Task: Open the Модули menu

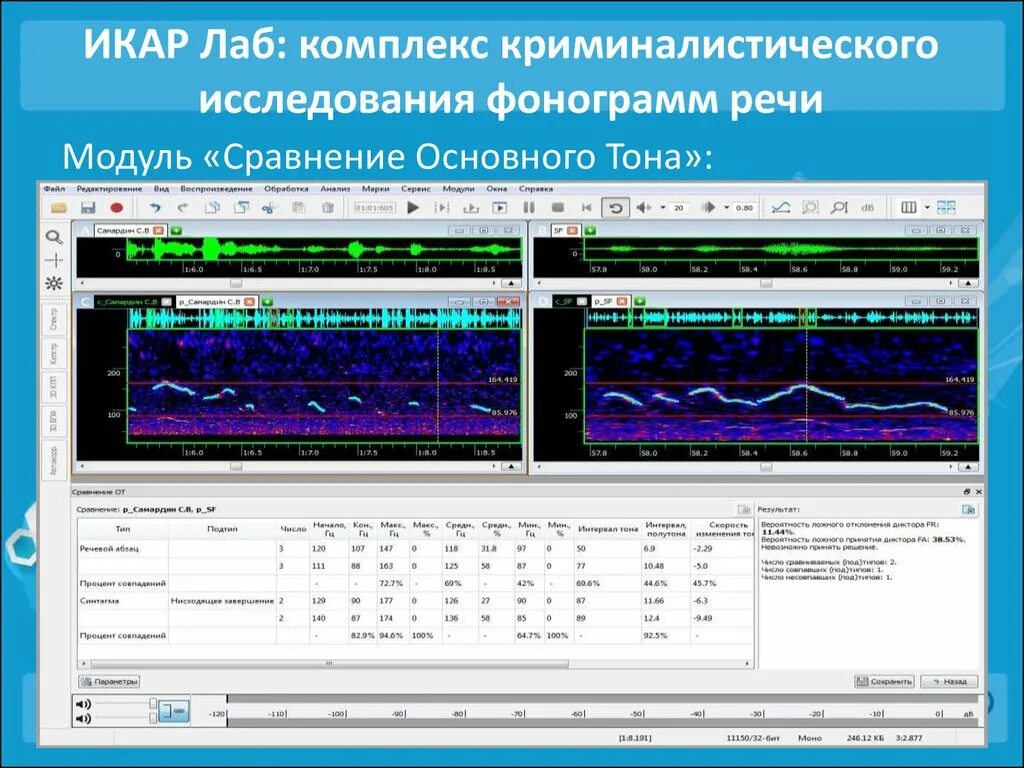Action: [x=458, y=189]
